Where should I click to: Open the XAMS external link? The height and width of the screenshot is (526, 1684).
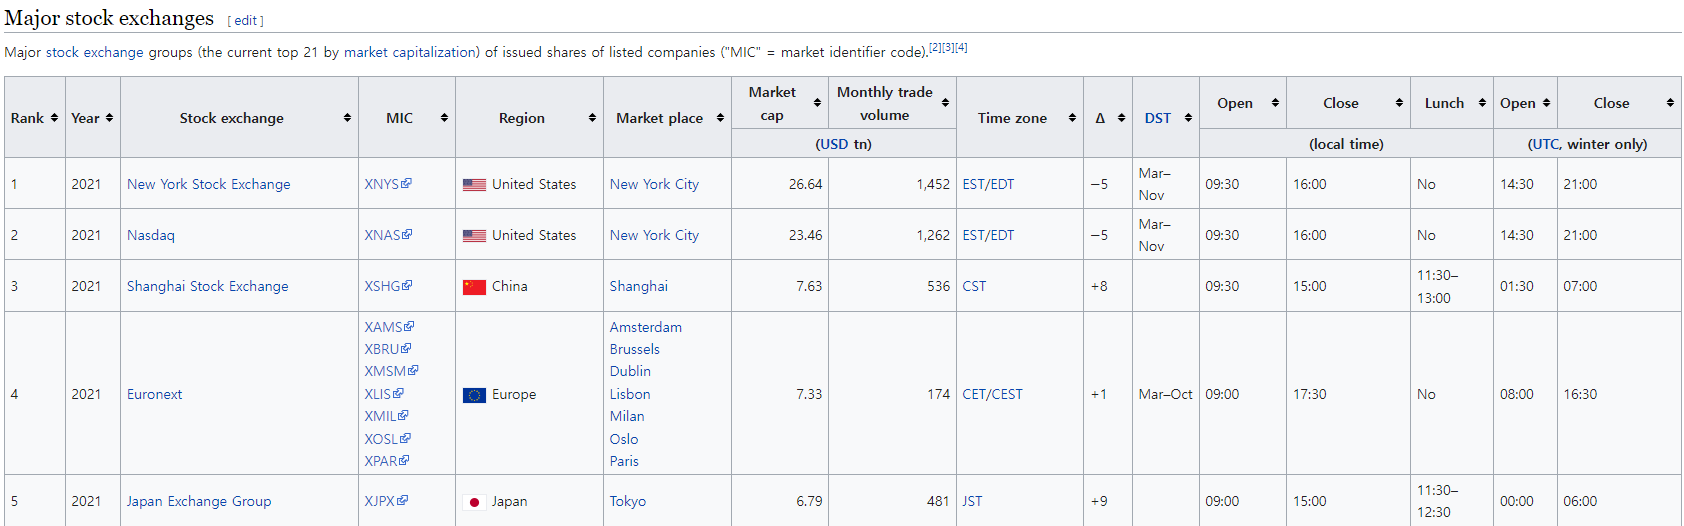(389, 327)
